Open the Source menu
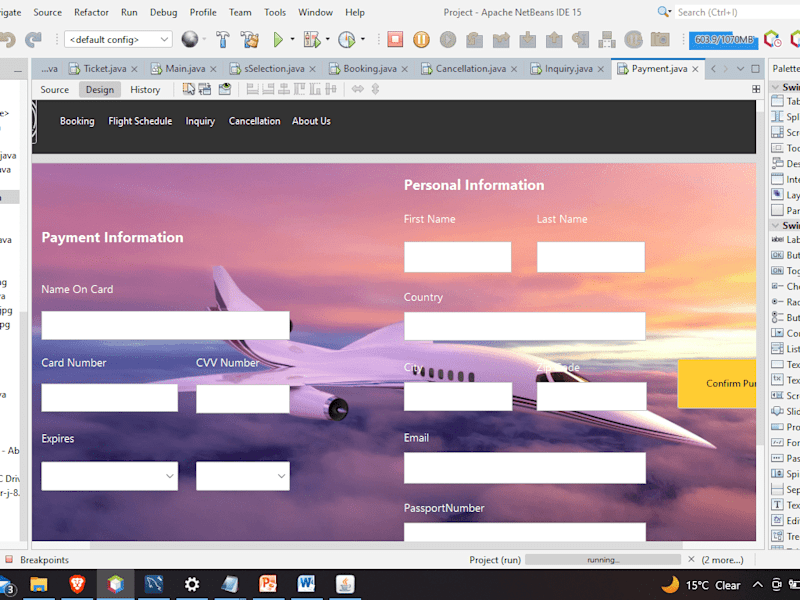800x600 pixels. click(47, 12)
